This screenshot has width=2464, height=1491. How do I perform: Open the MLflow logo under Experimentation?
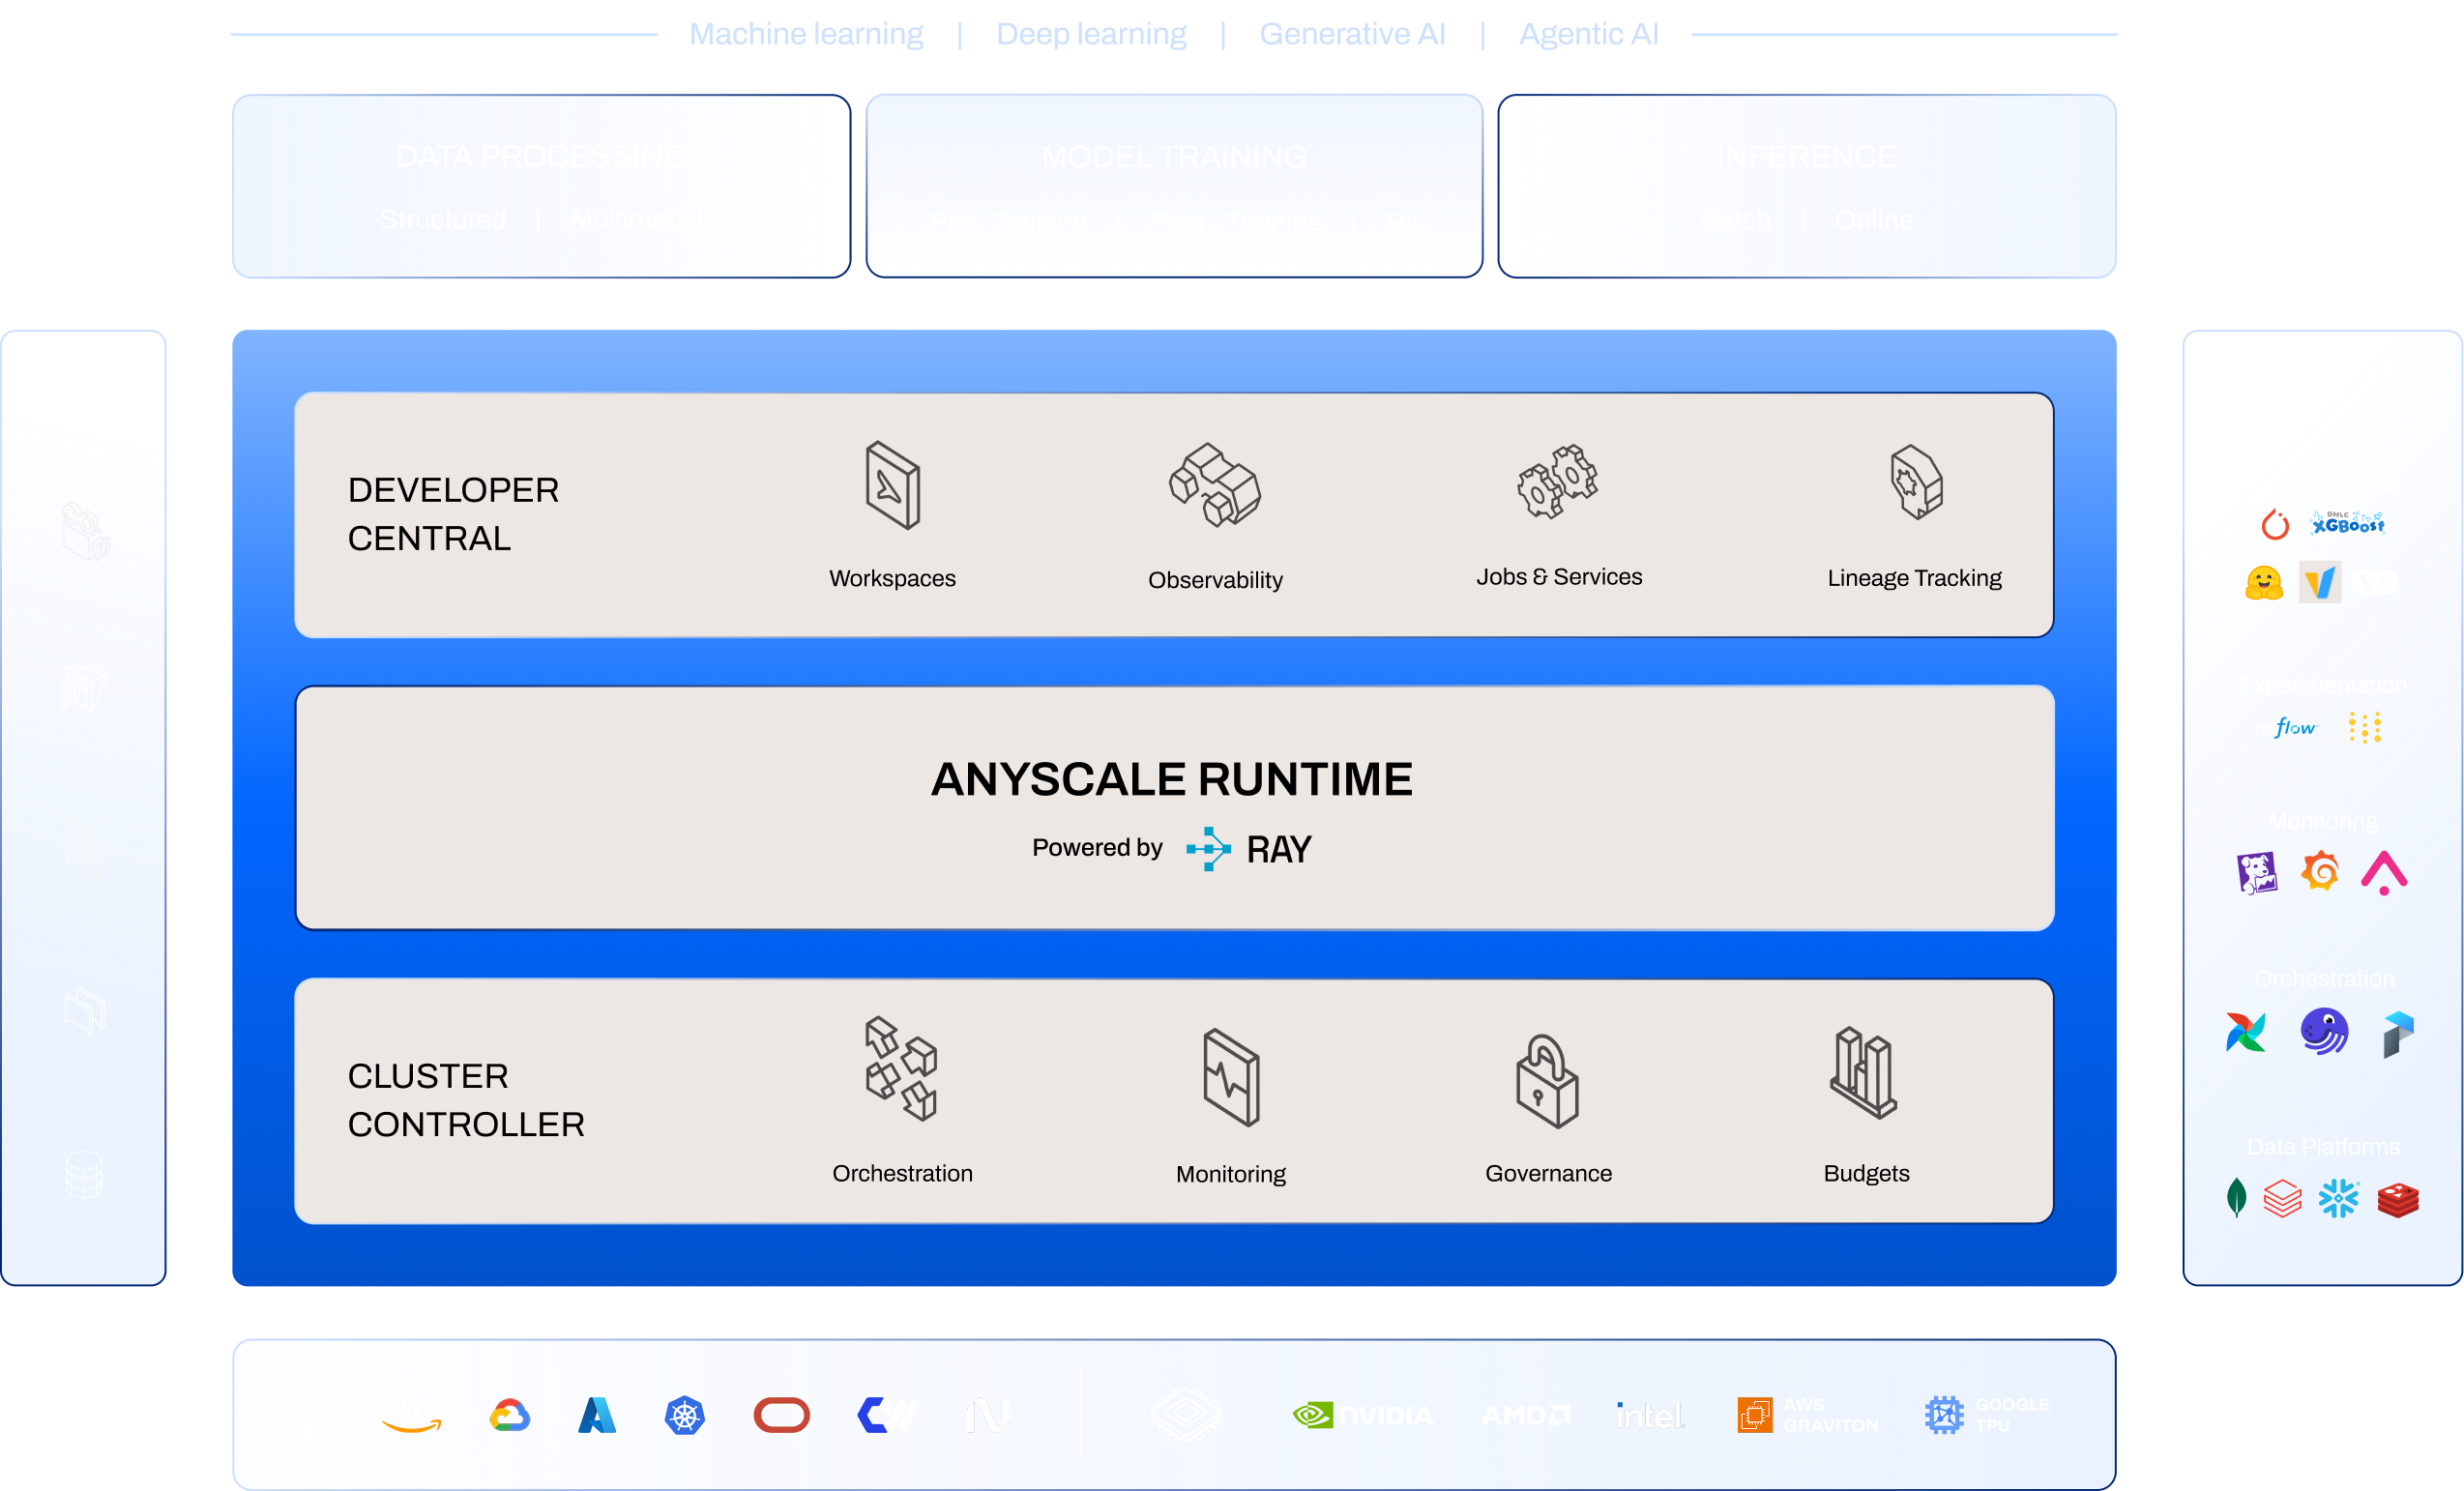(2289, 728)
